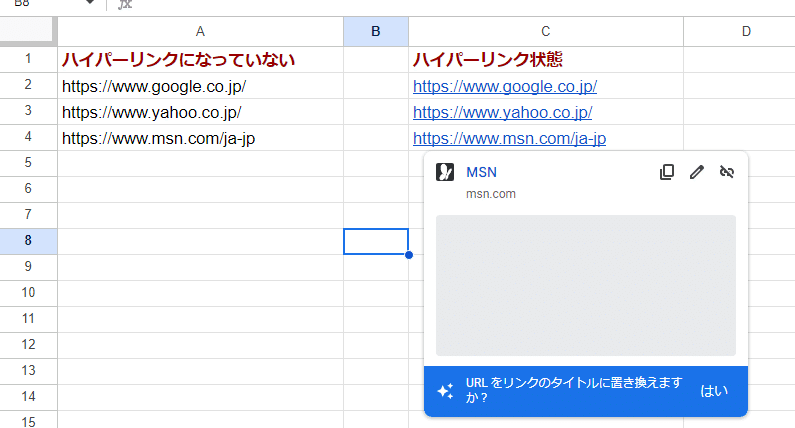The image size is (795, 428).
Task: Select row 1 header
Action: tap(28, 59)
